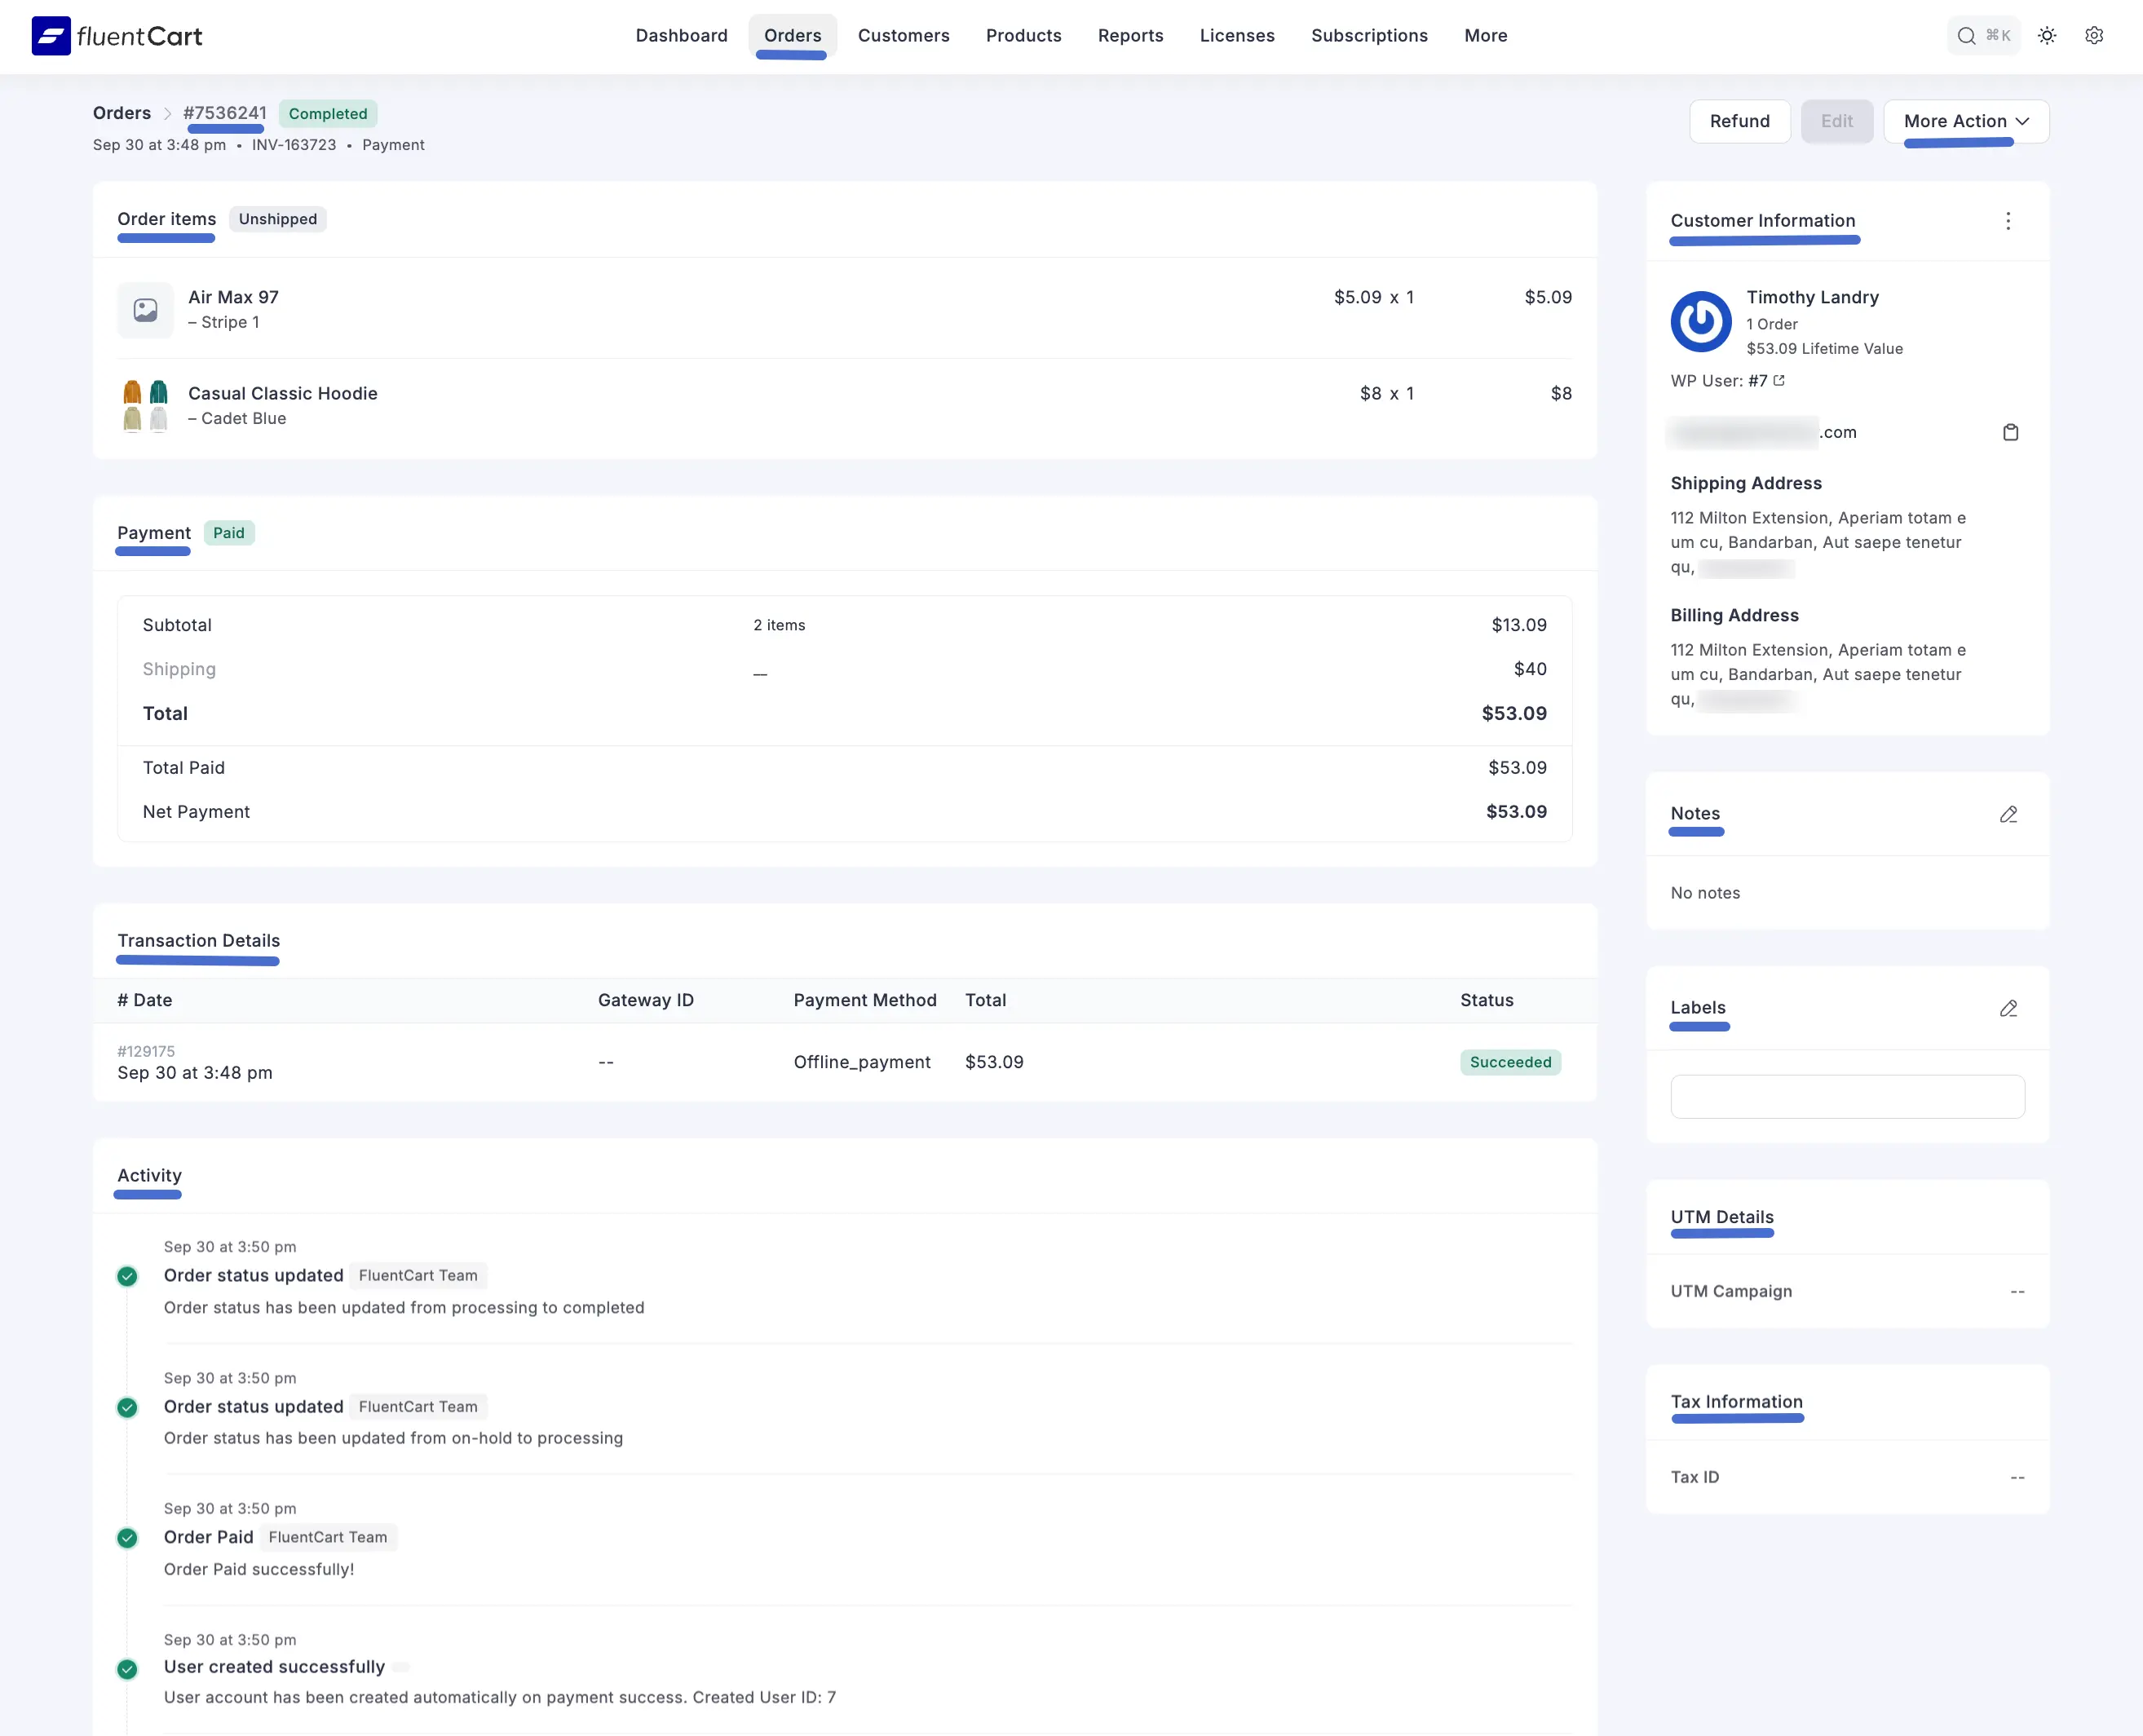
Task: Open the search with magnifier icon
Action: coord(1966,36)
